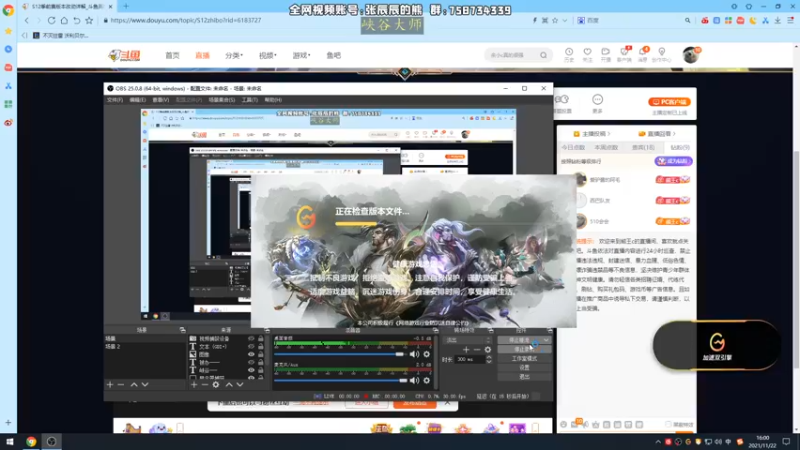Add a new scene with plus icon in OBS Scenes panel
This screenshot has width=800, height=450.
[x=110, y=385]
